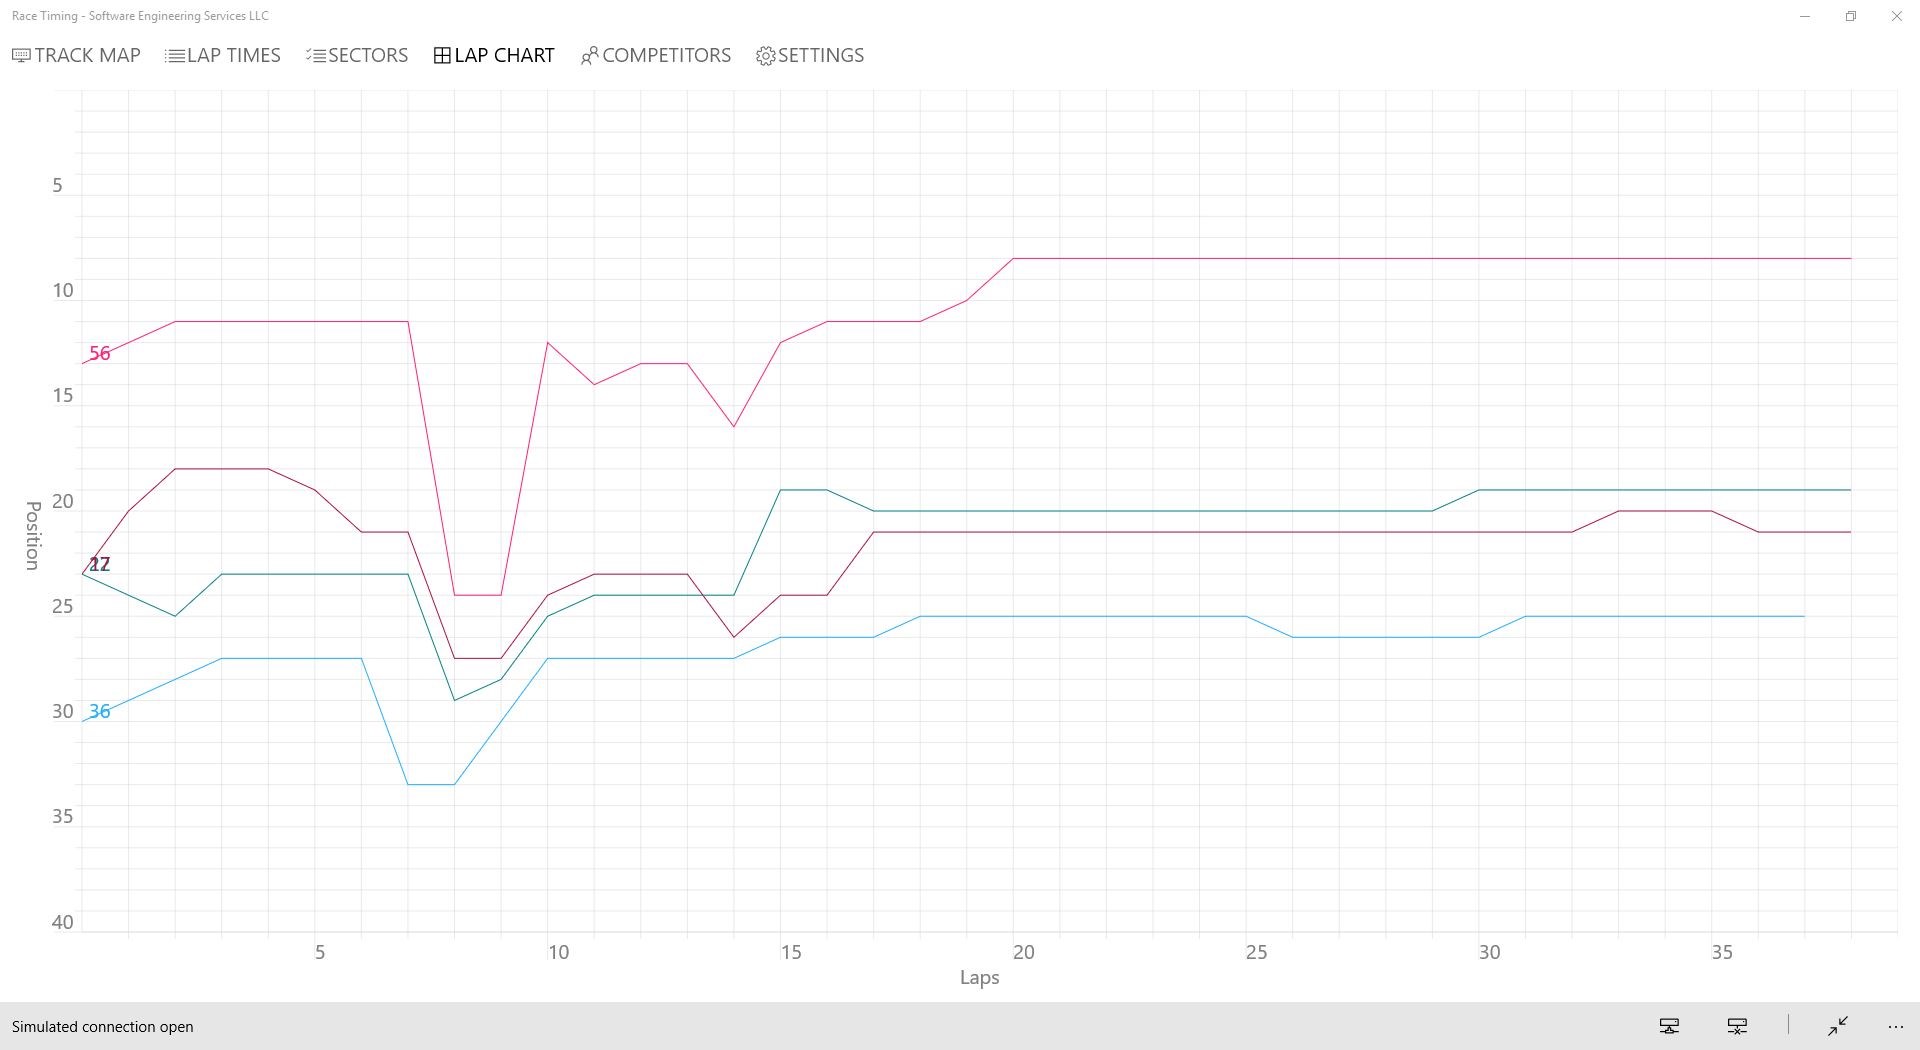Click the Laps axis title
The width and height of the screenshot is (1920, 1050).
[980, 978]
